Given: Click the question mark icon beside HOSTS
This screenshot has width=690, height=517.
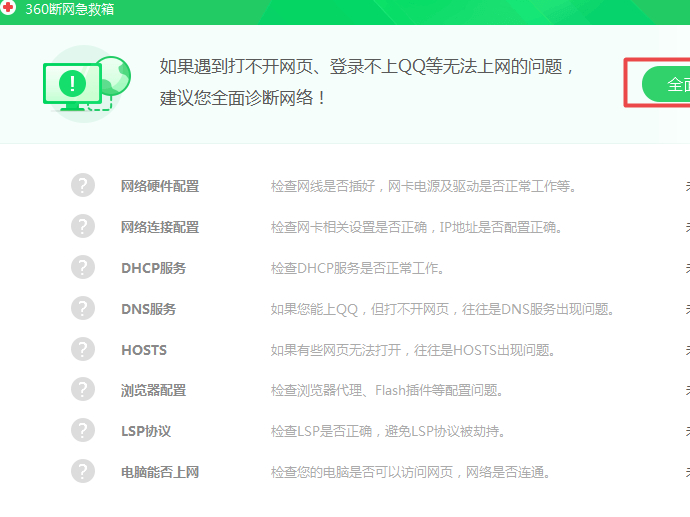Looking at the screenshot, I should tap(83, 349).
